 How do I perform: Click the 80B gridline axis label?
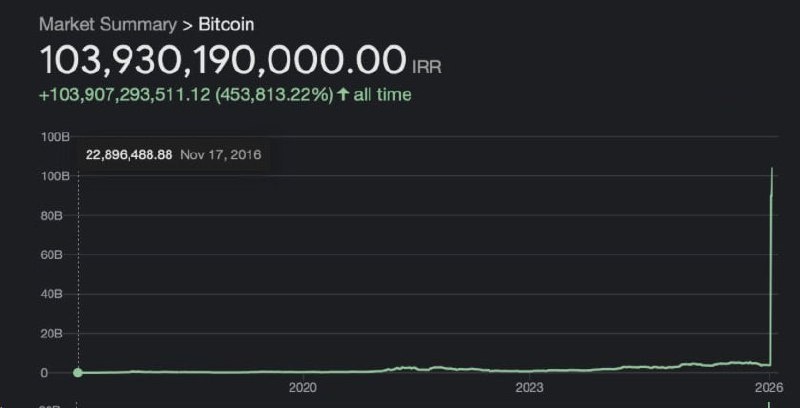coord(51,215)
